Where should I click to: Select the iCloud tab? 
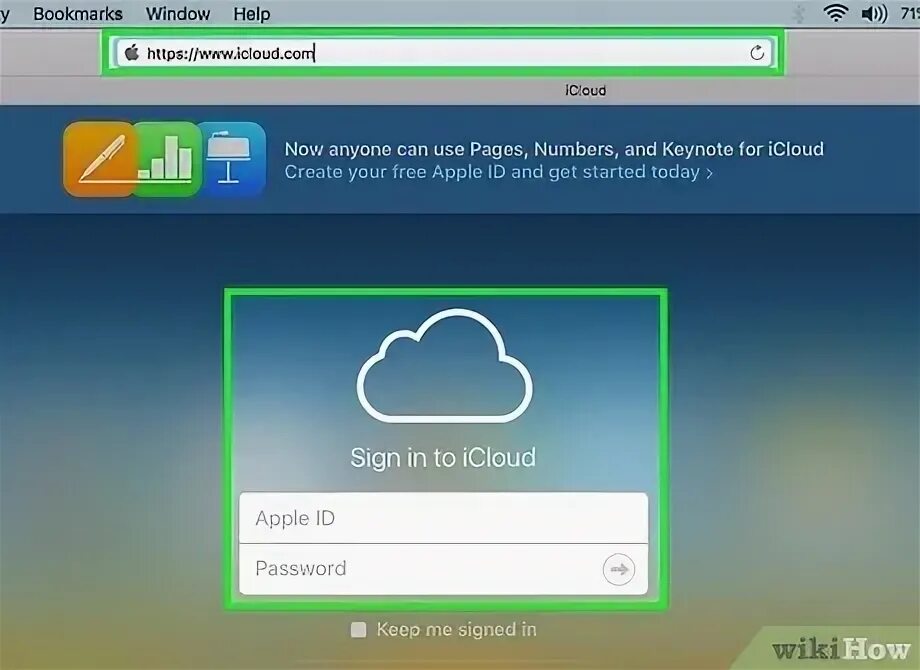coord(585,90)
